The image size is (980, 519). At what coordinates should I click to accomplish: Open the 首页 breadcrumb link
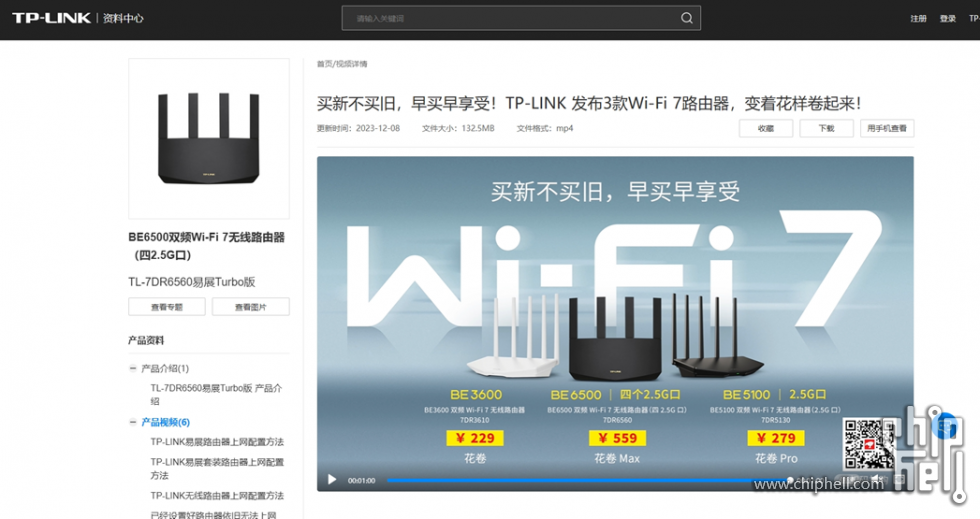pos(324,64)
